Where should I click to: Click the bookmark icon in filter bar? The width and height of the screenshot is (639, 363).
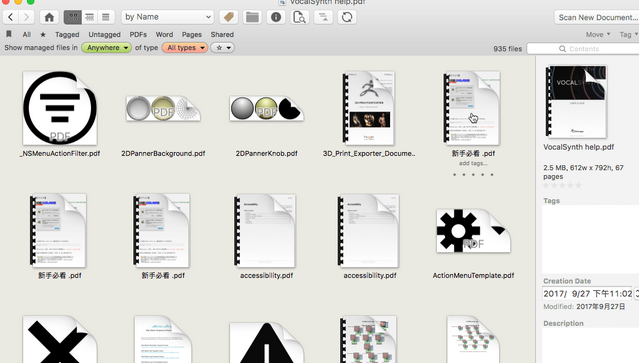click(x=9, y=34)
